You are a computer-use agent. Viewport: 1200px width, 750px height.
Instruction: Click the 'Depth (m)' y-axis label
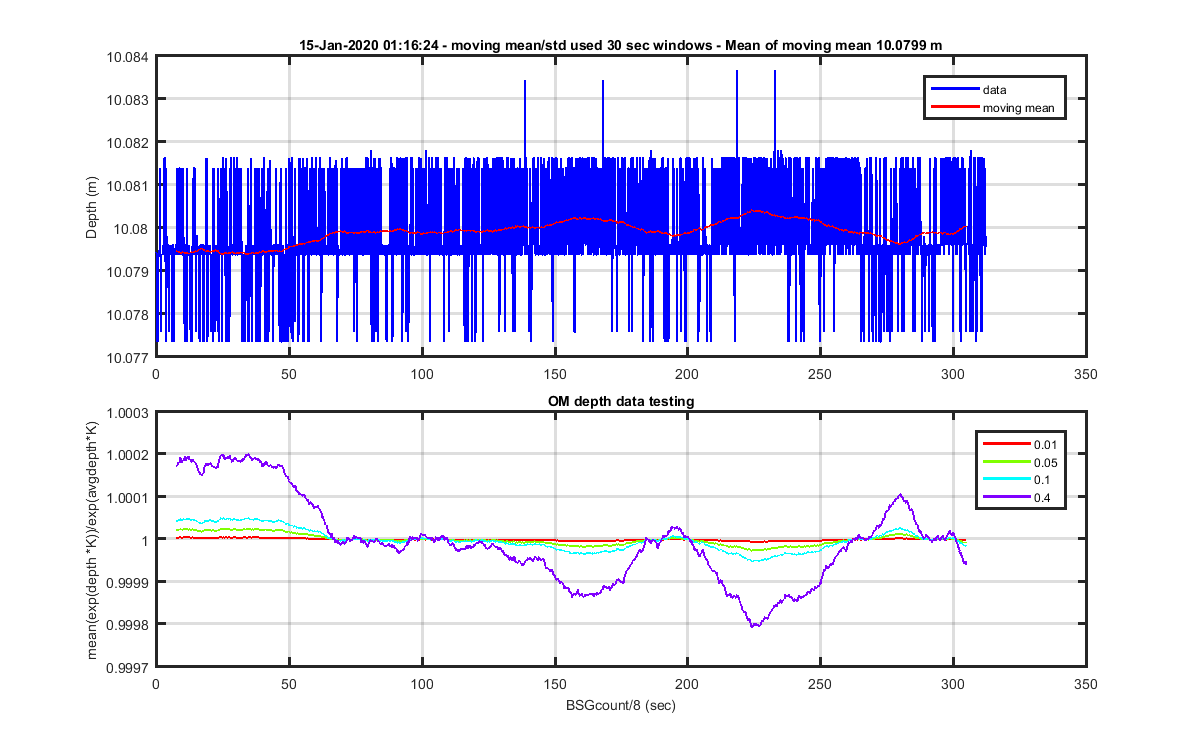[x=92, y=206]
